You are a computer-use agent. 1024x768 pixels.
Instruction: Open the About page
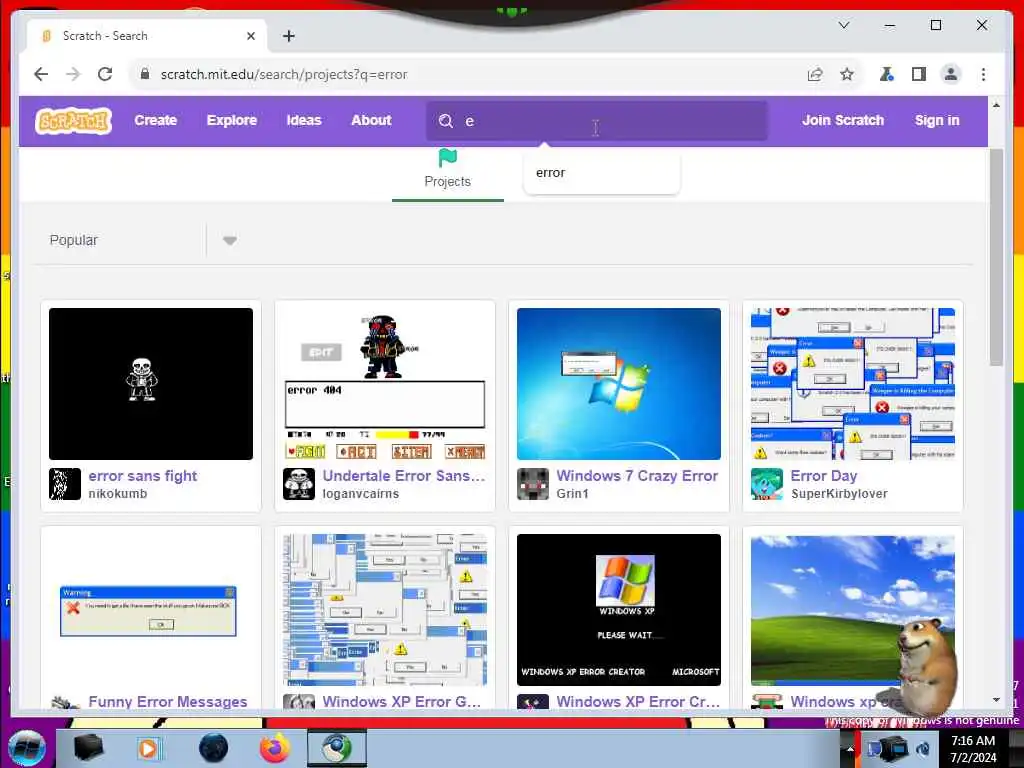(371, 120)
